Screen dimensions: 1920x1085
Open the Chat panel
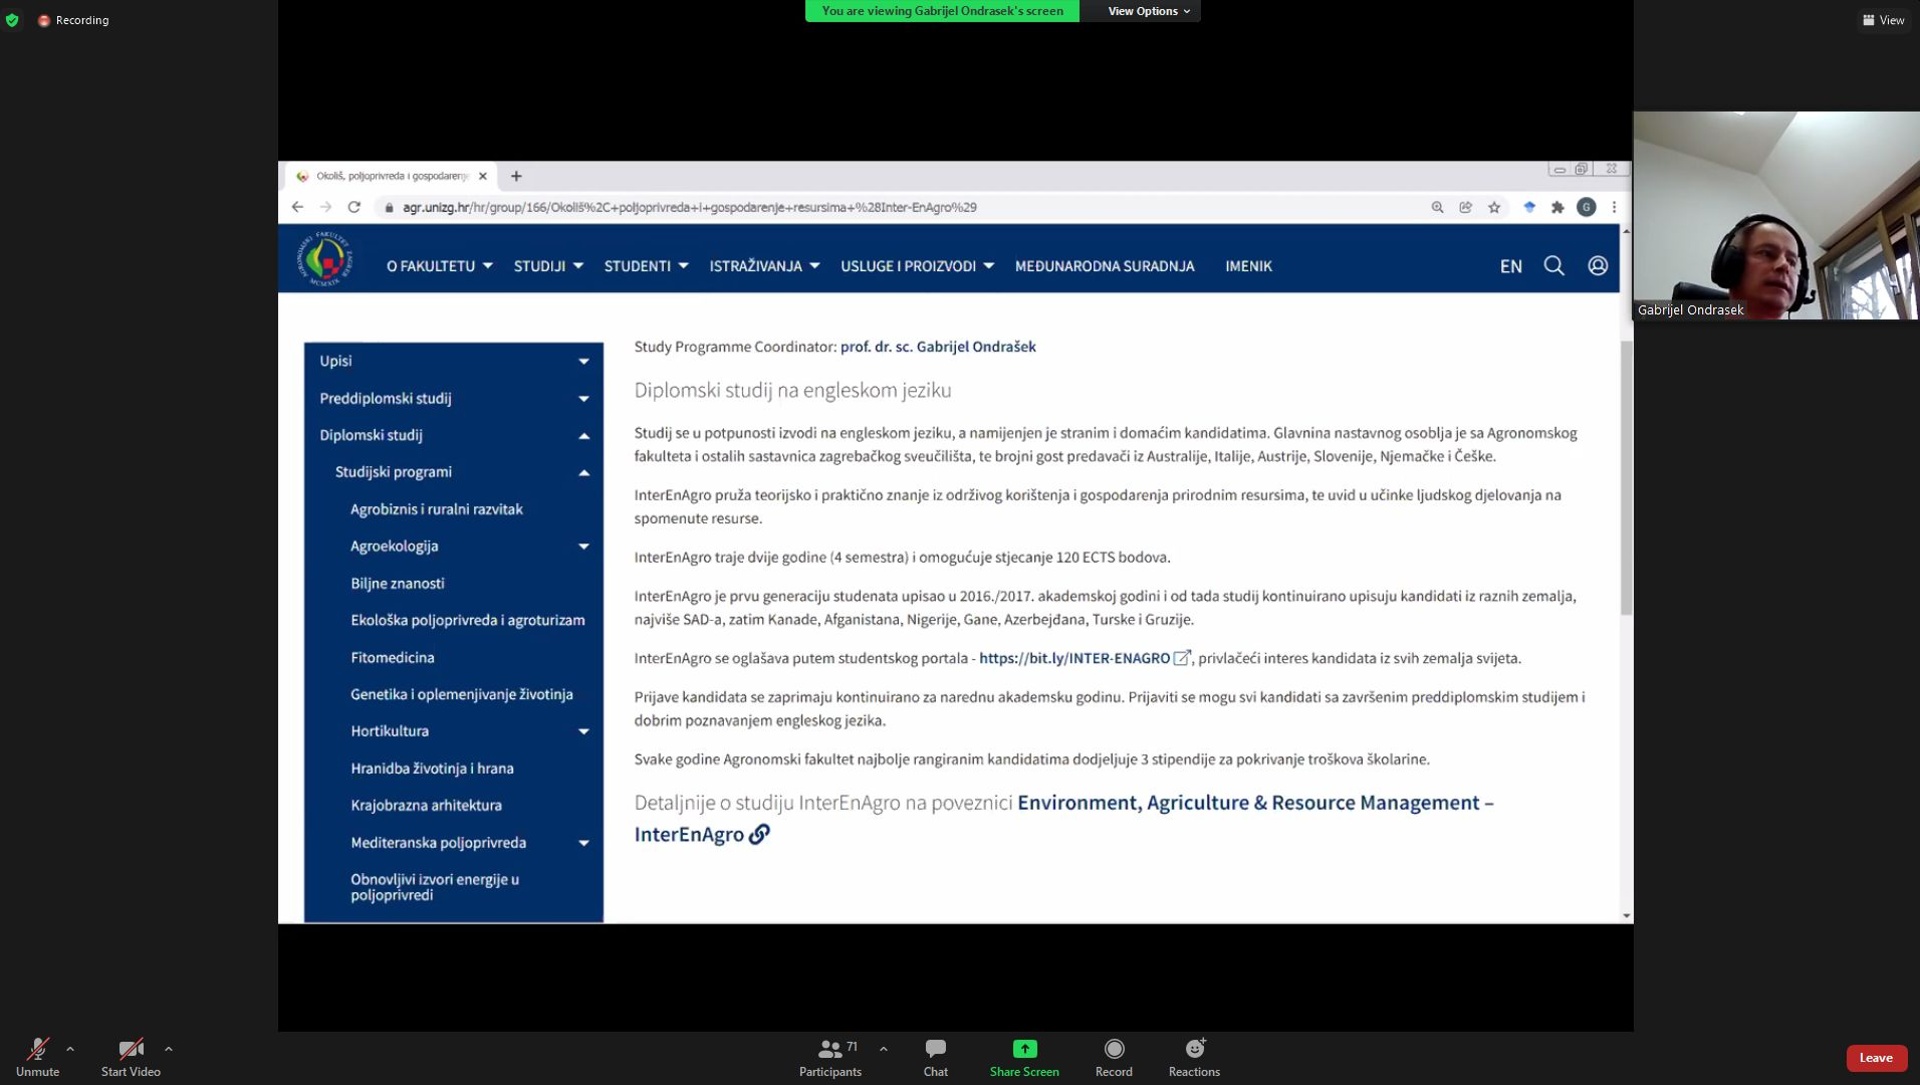935,1056
